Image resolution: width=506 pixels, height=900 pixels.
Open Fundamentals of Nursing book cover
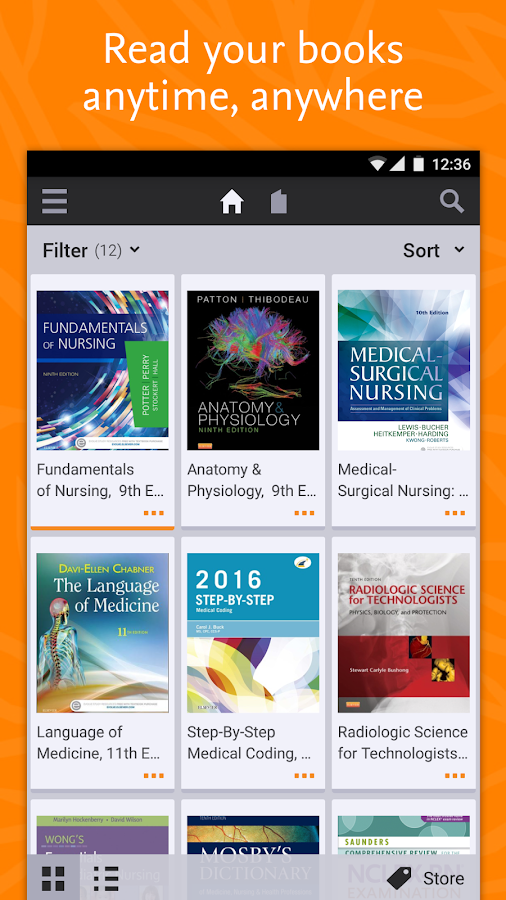click(x=103, y=370)
